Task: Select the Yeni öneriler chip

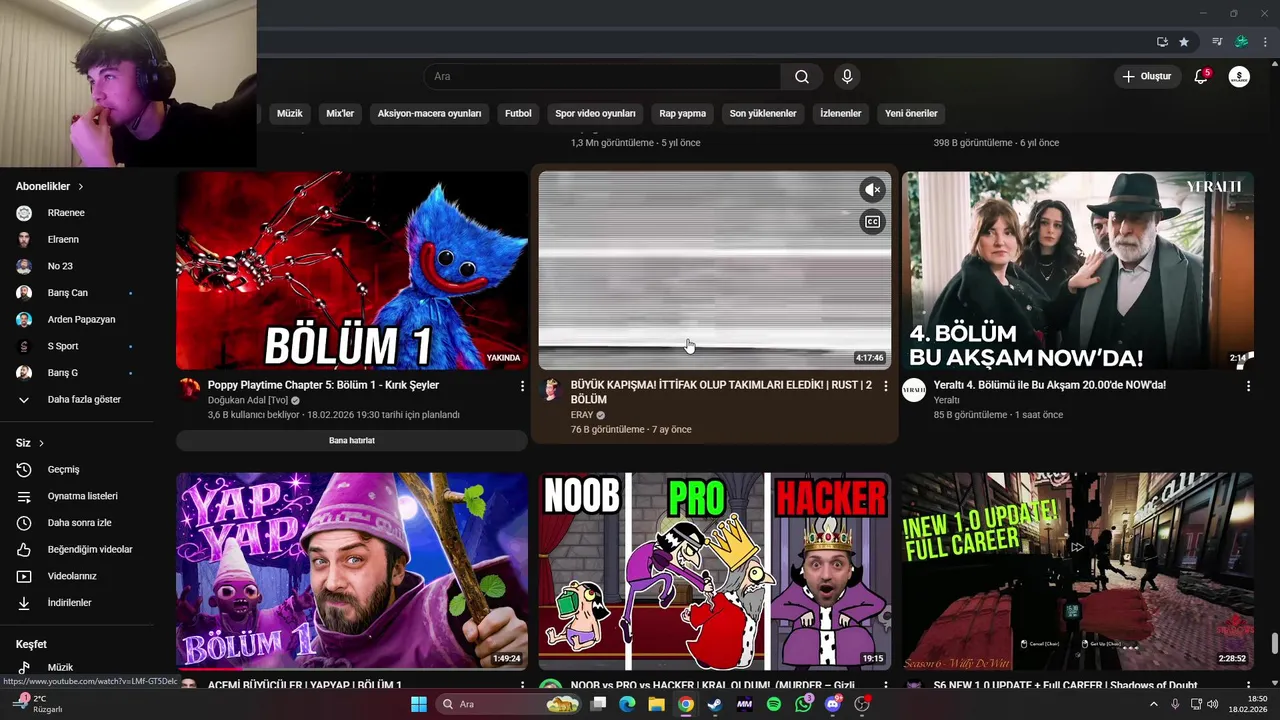Action: click(x=911, y=113)
